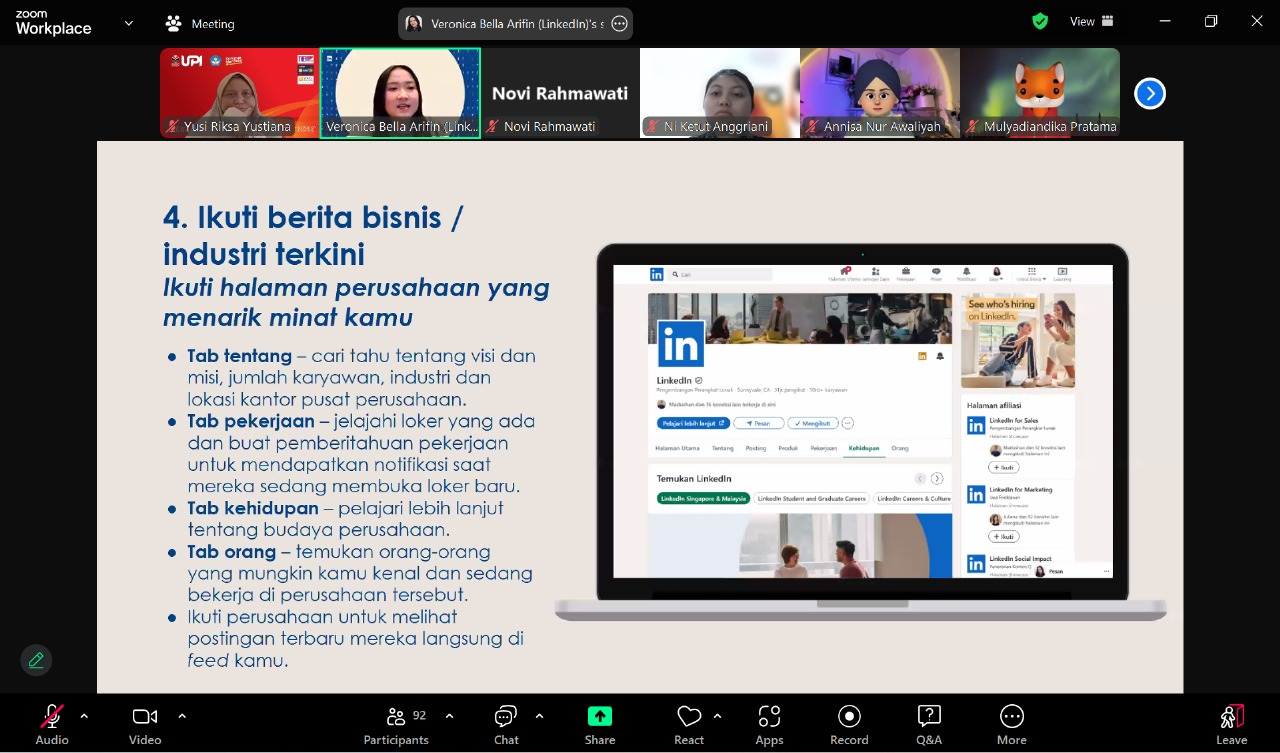This screenshot has height=753, width=1280.
Task: Open the Chat panel
Action: click(506, 724)
